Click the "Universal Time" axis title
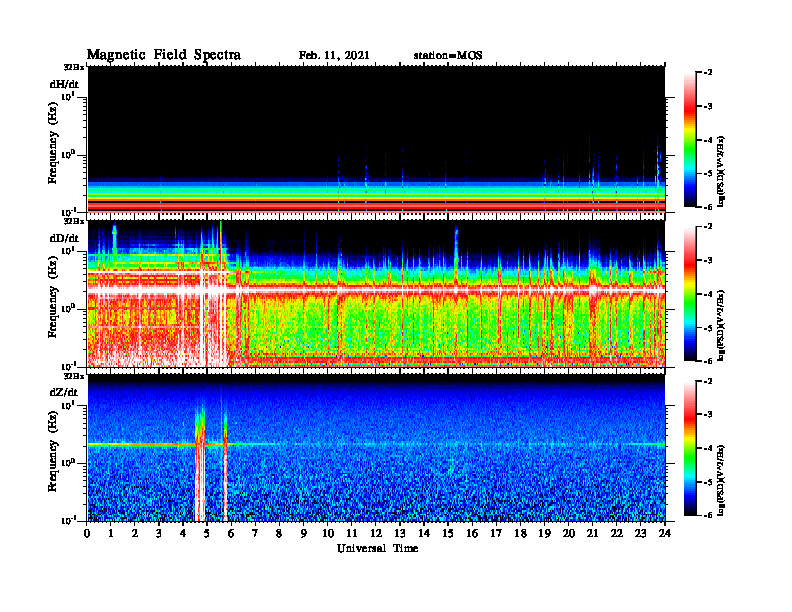Screen dimensions: 792x612 [x=378, y=548]
